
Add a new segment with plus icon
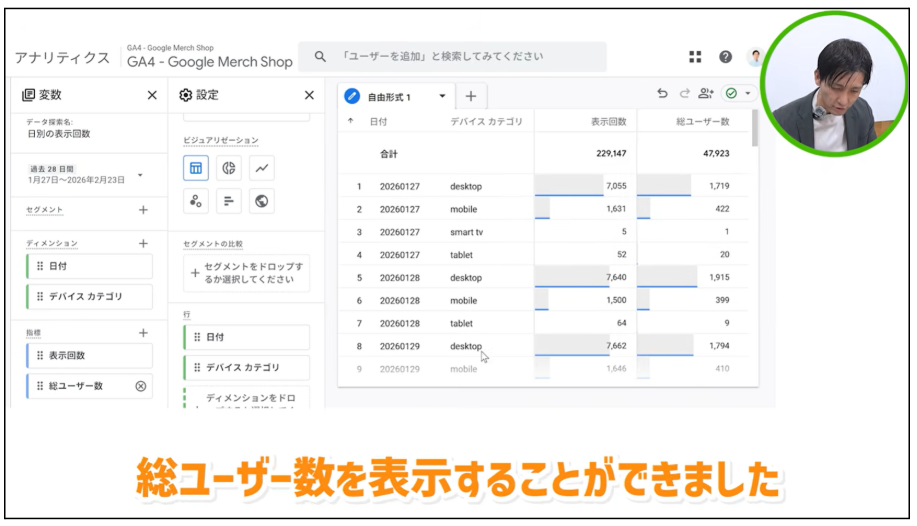coord(143,210)
